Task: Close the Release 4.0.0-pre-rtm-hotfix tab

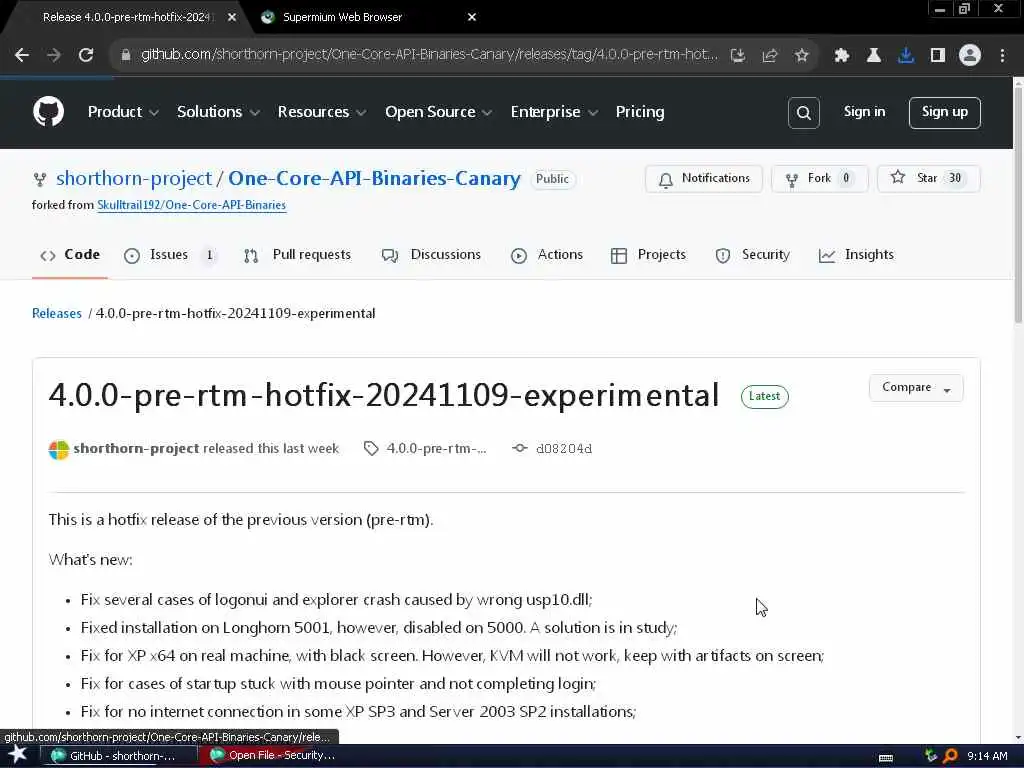Action: 232,18
